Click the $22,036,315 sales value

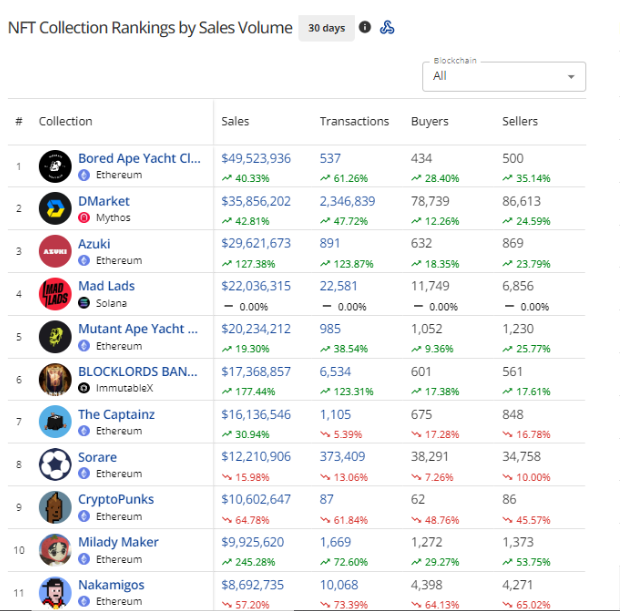256,286
